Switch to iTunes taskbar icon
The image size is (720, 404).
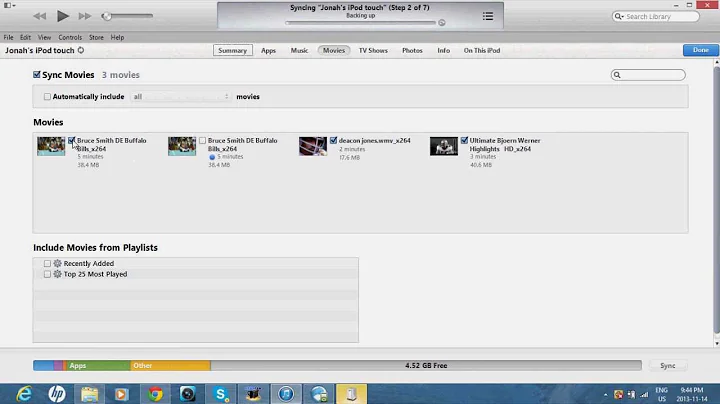click(286, 394)
